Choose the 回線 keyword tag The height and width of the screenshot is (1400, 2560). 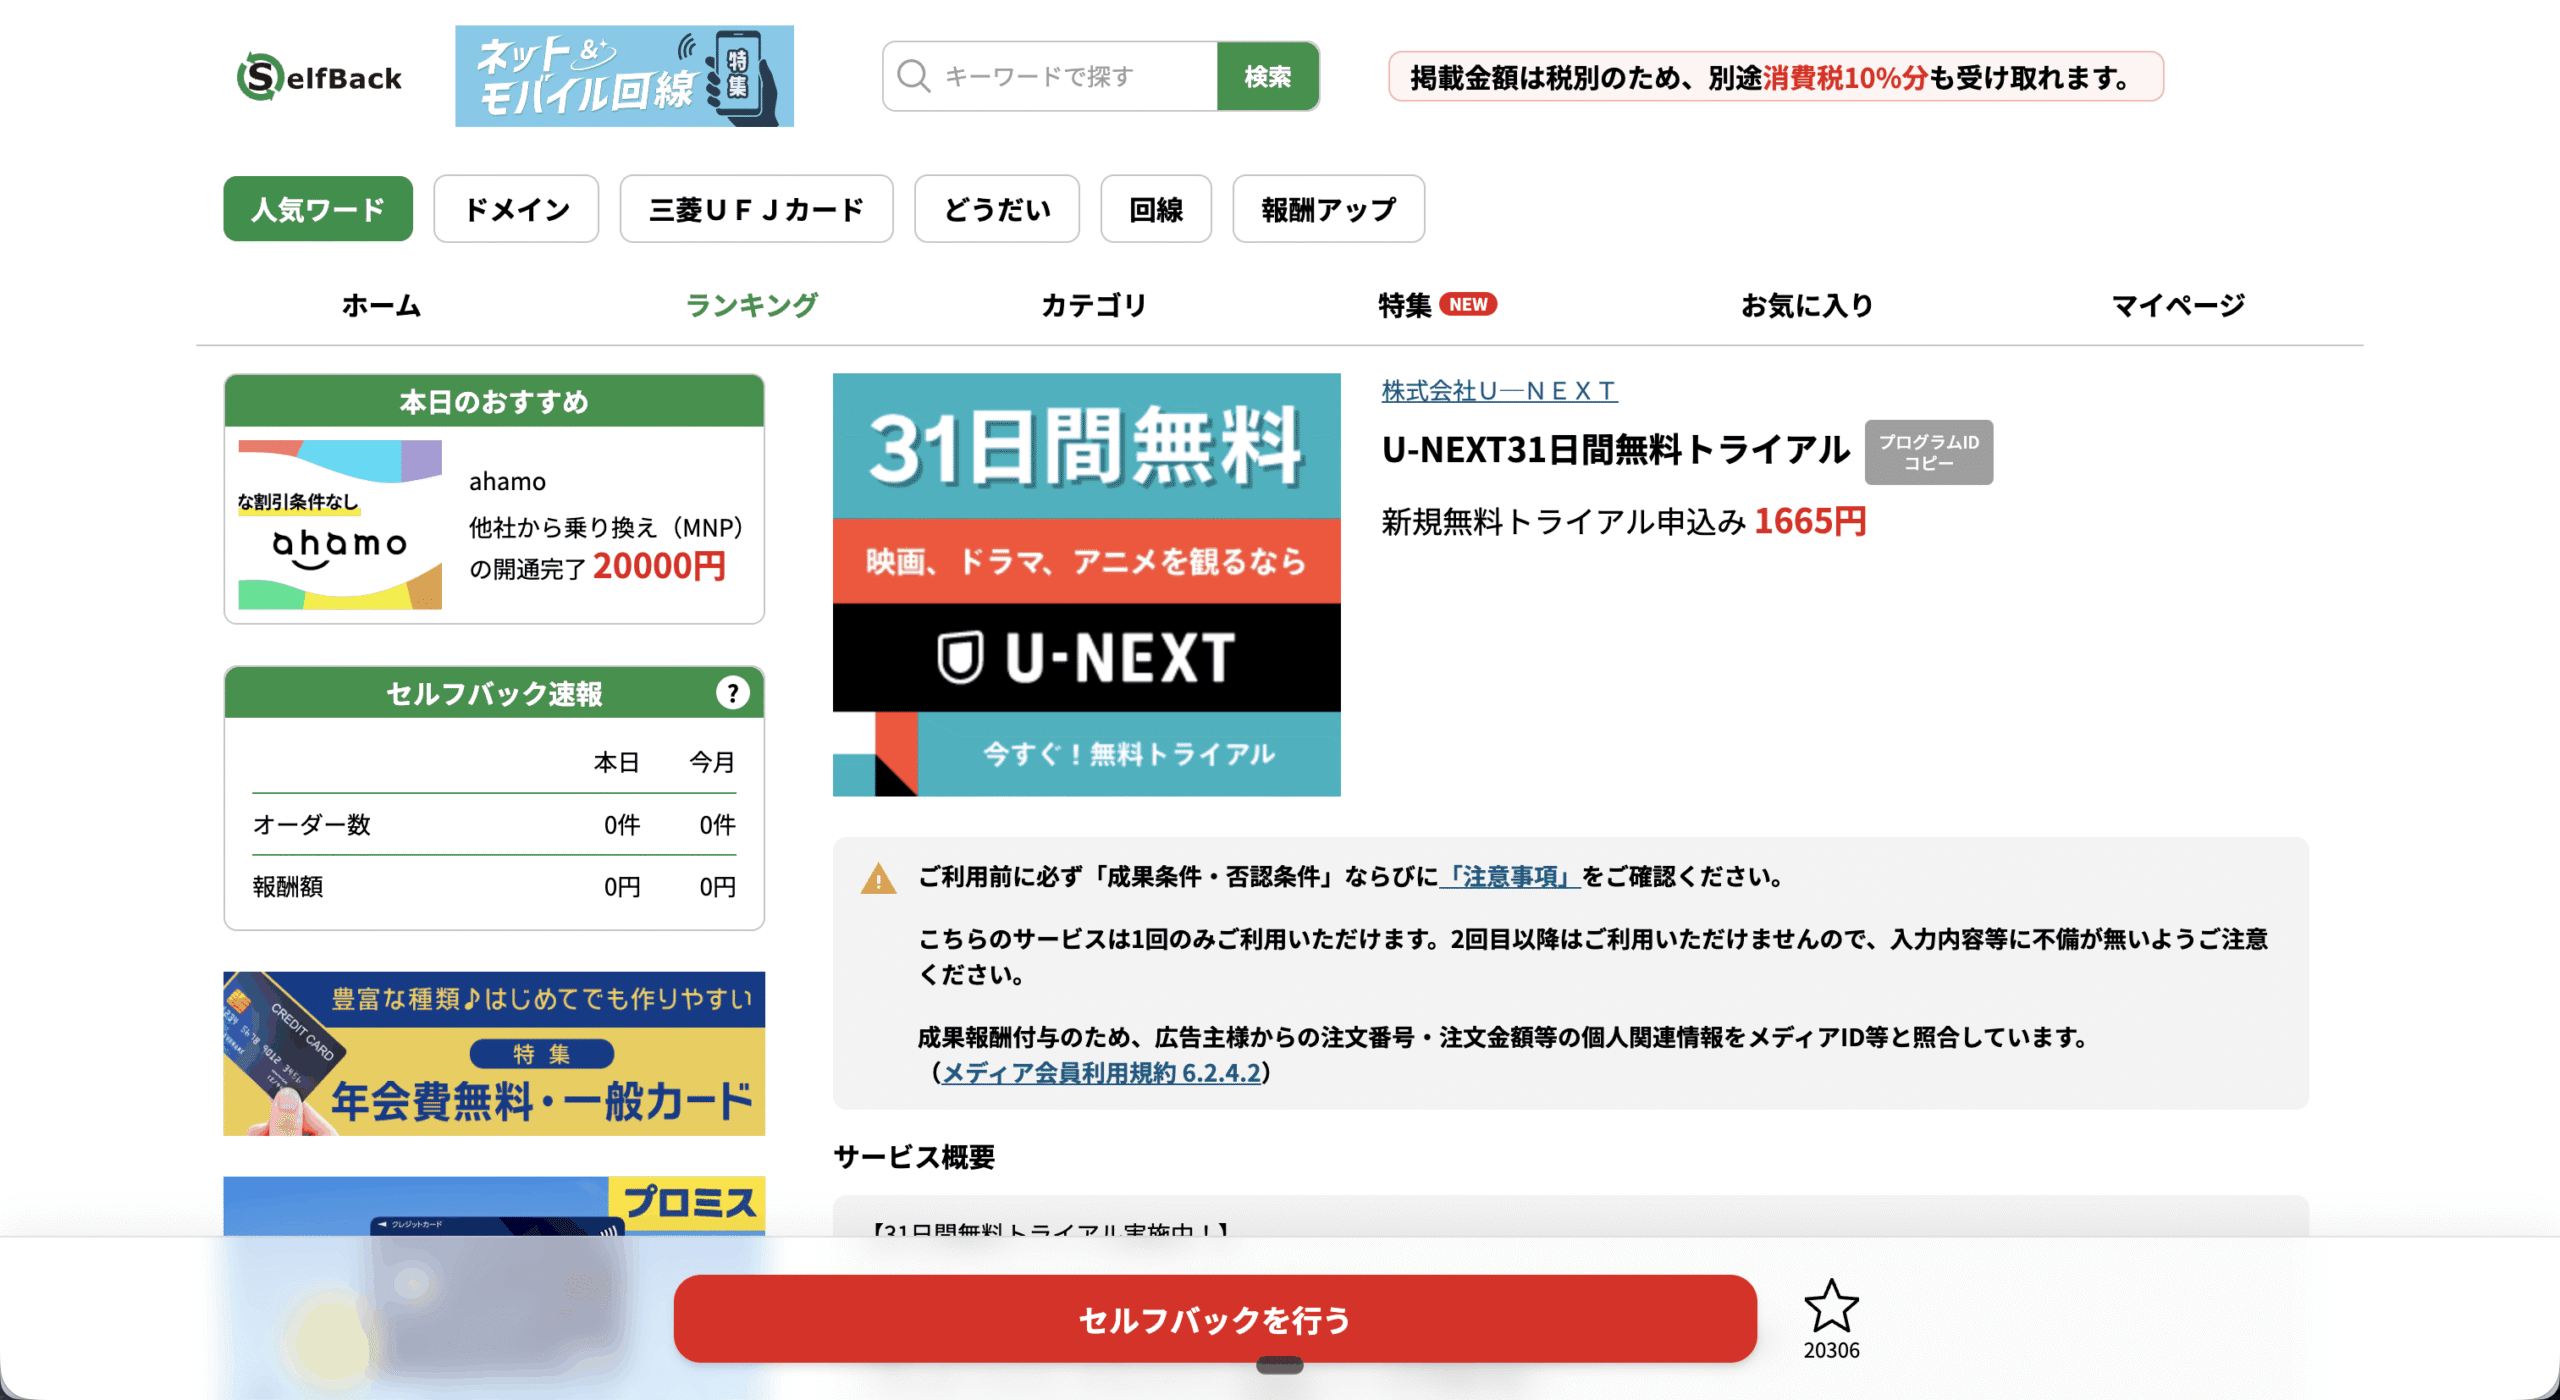click(1156, 209)
